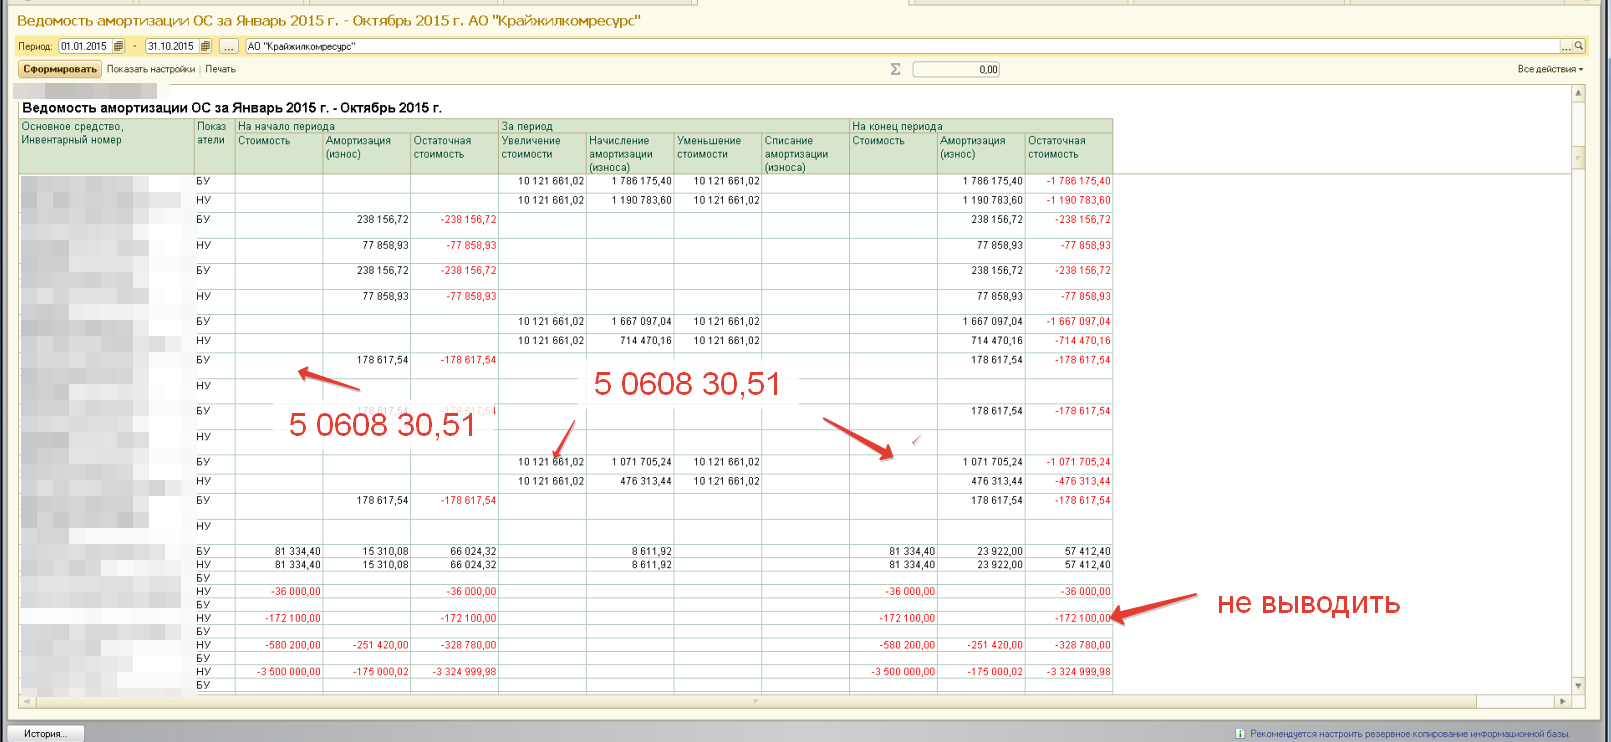The image size is (1611, 742).
Task: Open organization selection list via ellipsis
Action: click(1566, 46)
